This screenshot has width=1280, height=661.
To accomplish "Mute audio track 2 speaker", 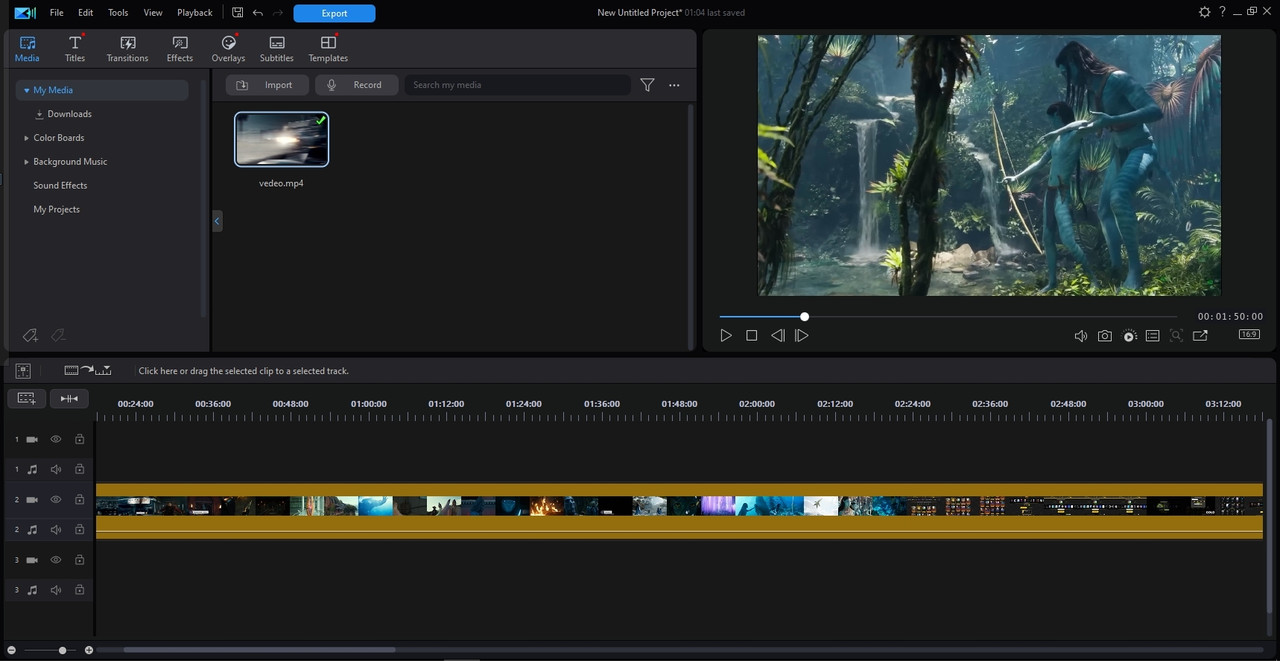I will (x=56, y=530).
